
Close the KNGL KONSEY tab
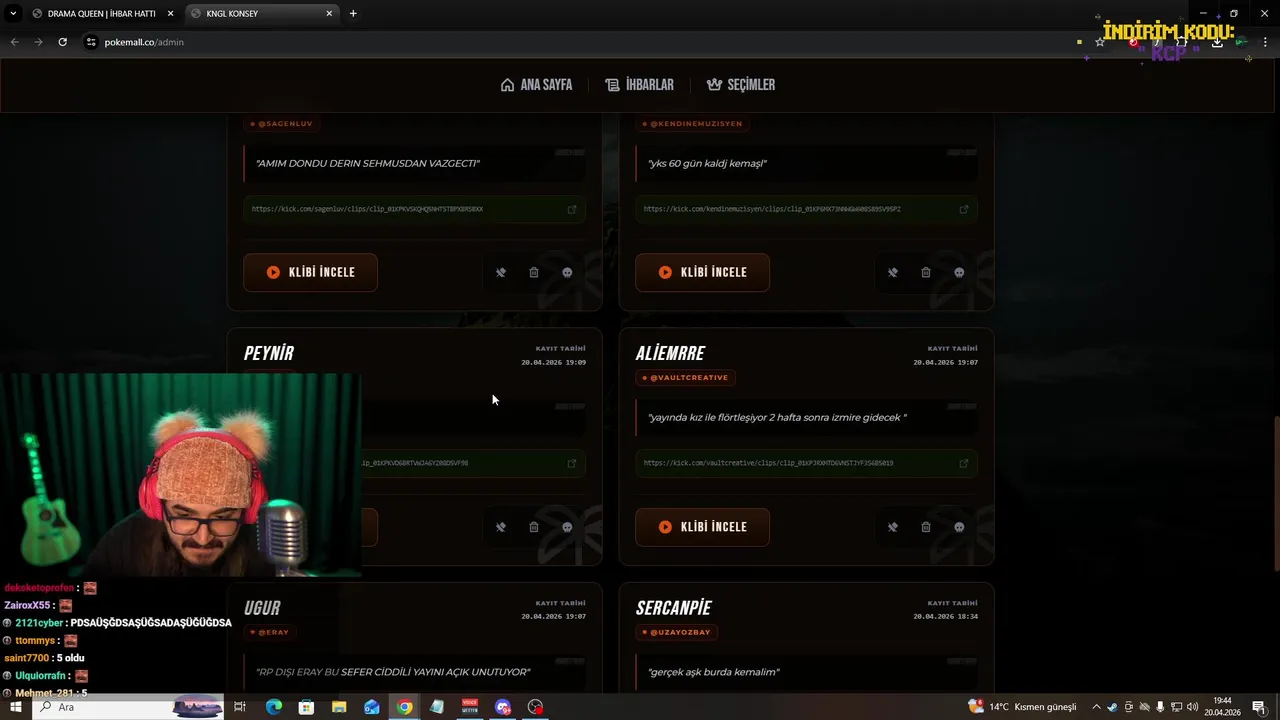click(x=329, y=14)
